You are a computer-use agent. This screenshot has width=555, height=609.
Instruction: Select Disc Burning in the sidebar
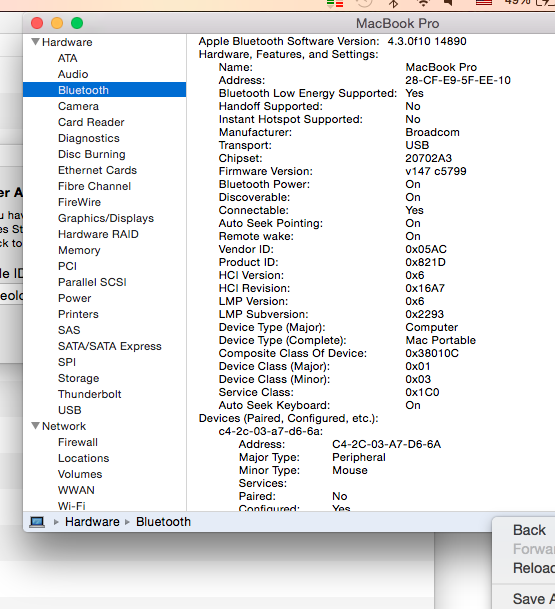pos(92,154)
